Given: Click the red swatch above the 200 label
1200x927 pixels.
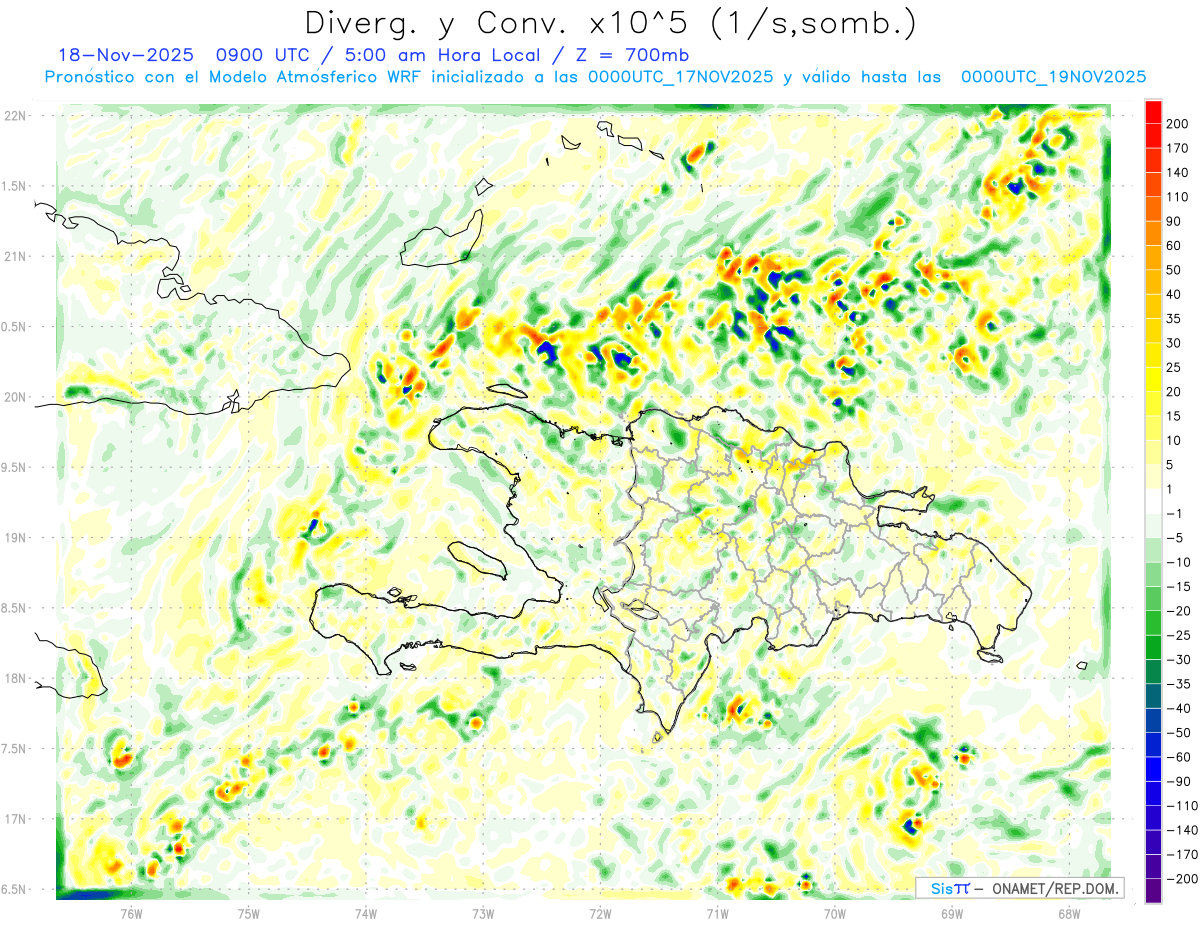Looking at the screenshot, I should tap(1153, 111).
